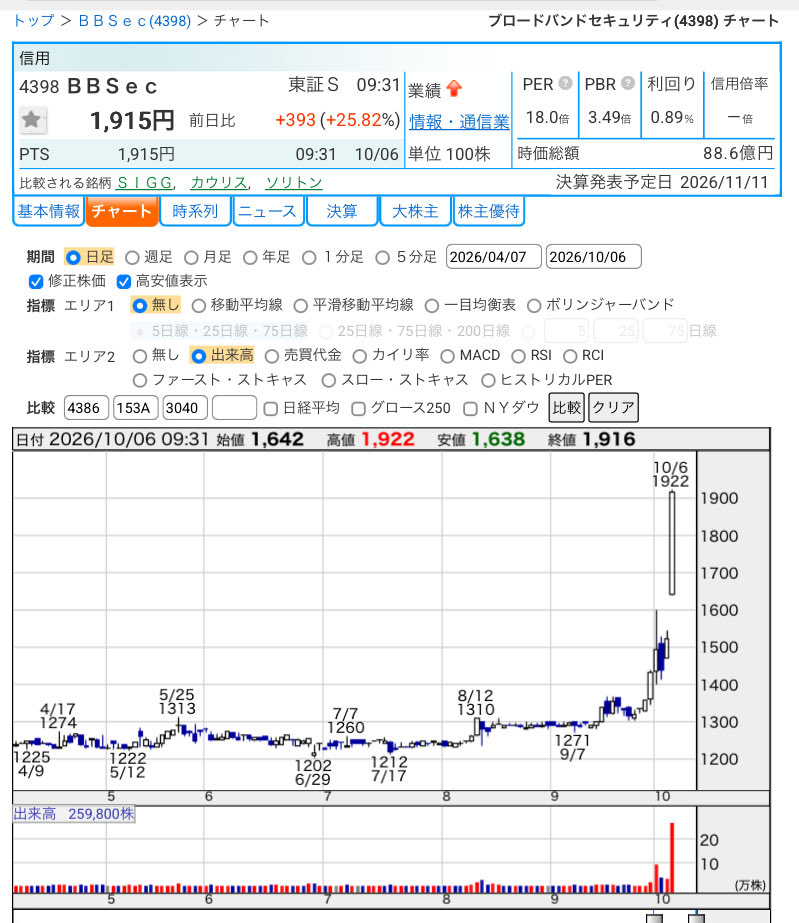This screenshot has height=923, width=799.
Task: Select 出来高 indicator radio
Action: [x=198, y=356]
